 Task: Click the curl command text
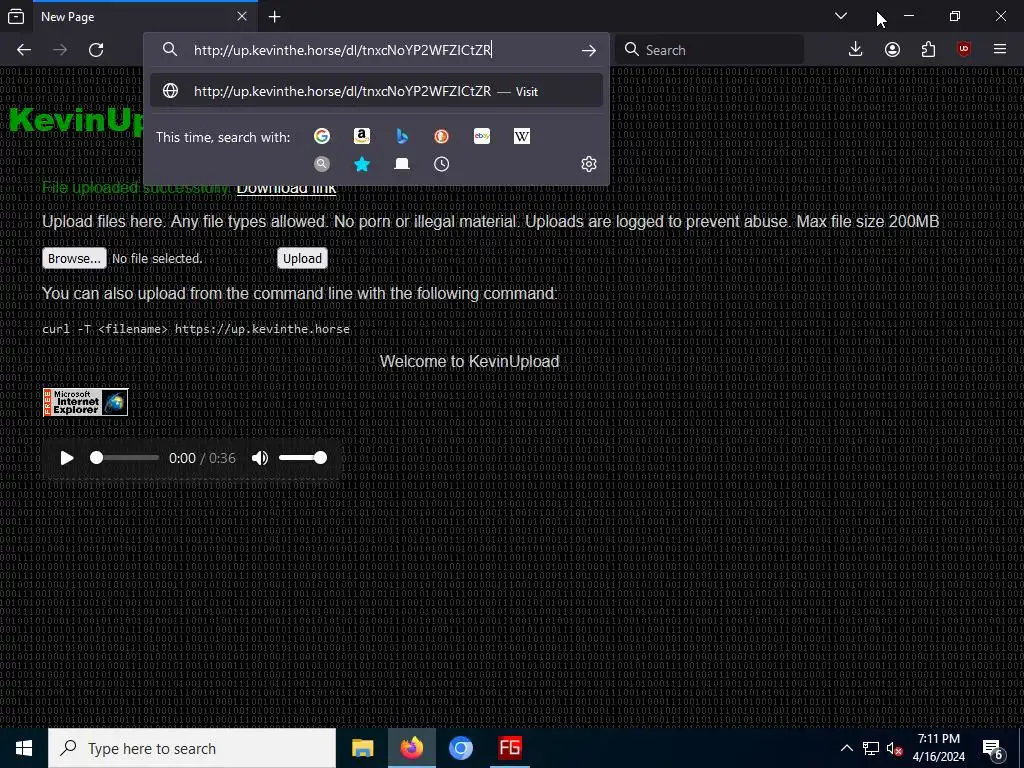tap(196, 329)
